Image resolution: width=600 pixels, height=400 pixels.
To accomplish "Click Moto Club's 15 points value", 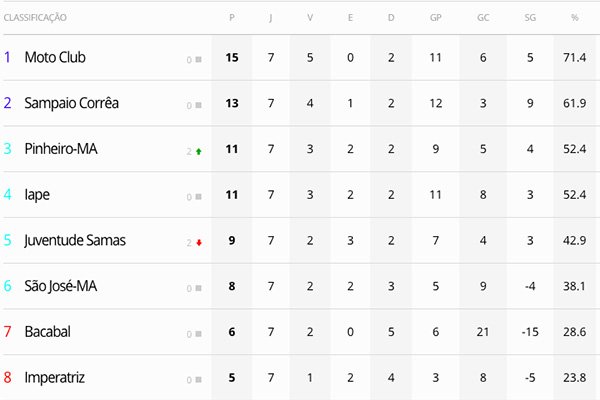I will coord(232,57).
